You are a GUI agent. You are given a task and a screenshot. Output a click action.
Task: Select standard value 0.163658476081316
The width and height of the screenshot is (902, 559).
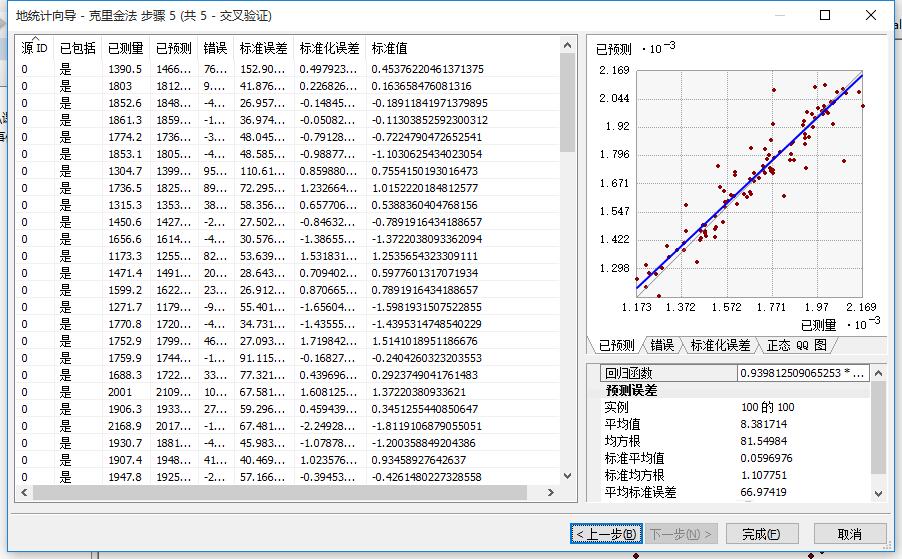[421, 86]
